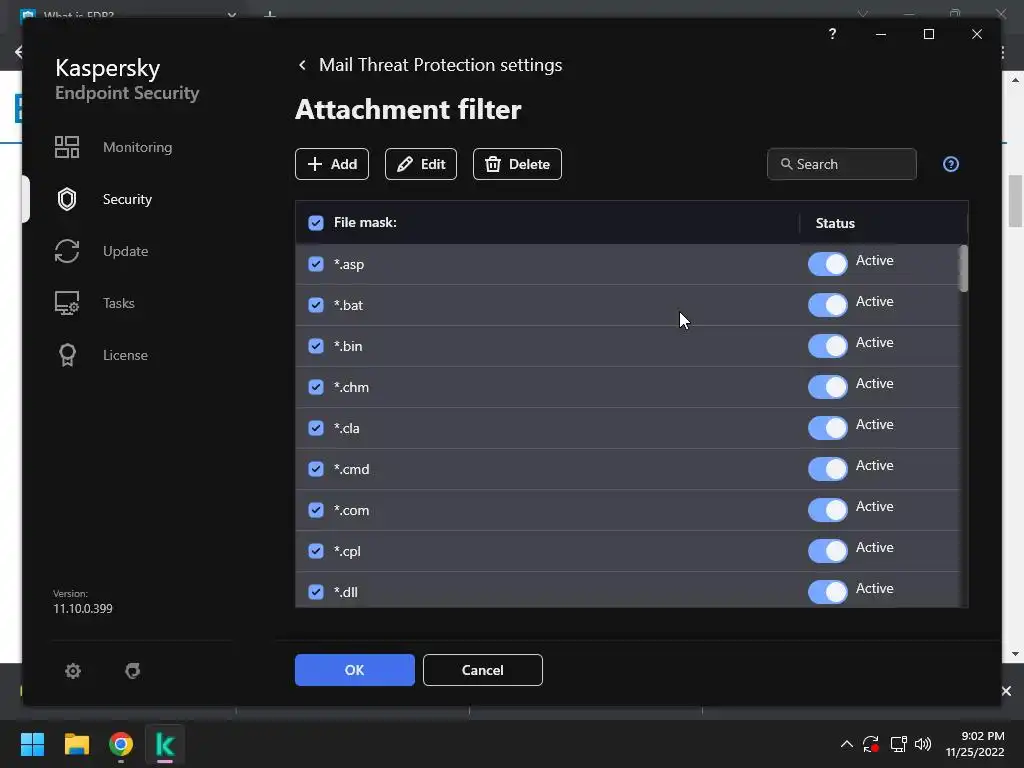
Task: Uncheck the *.cpl checkbox
Action: 316,551
